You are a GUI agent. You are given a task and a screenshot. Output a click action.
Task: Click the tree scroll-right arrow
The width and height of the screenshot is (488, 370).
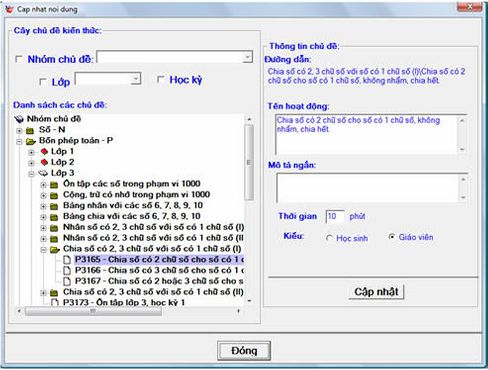click(x=239, y=311)
